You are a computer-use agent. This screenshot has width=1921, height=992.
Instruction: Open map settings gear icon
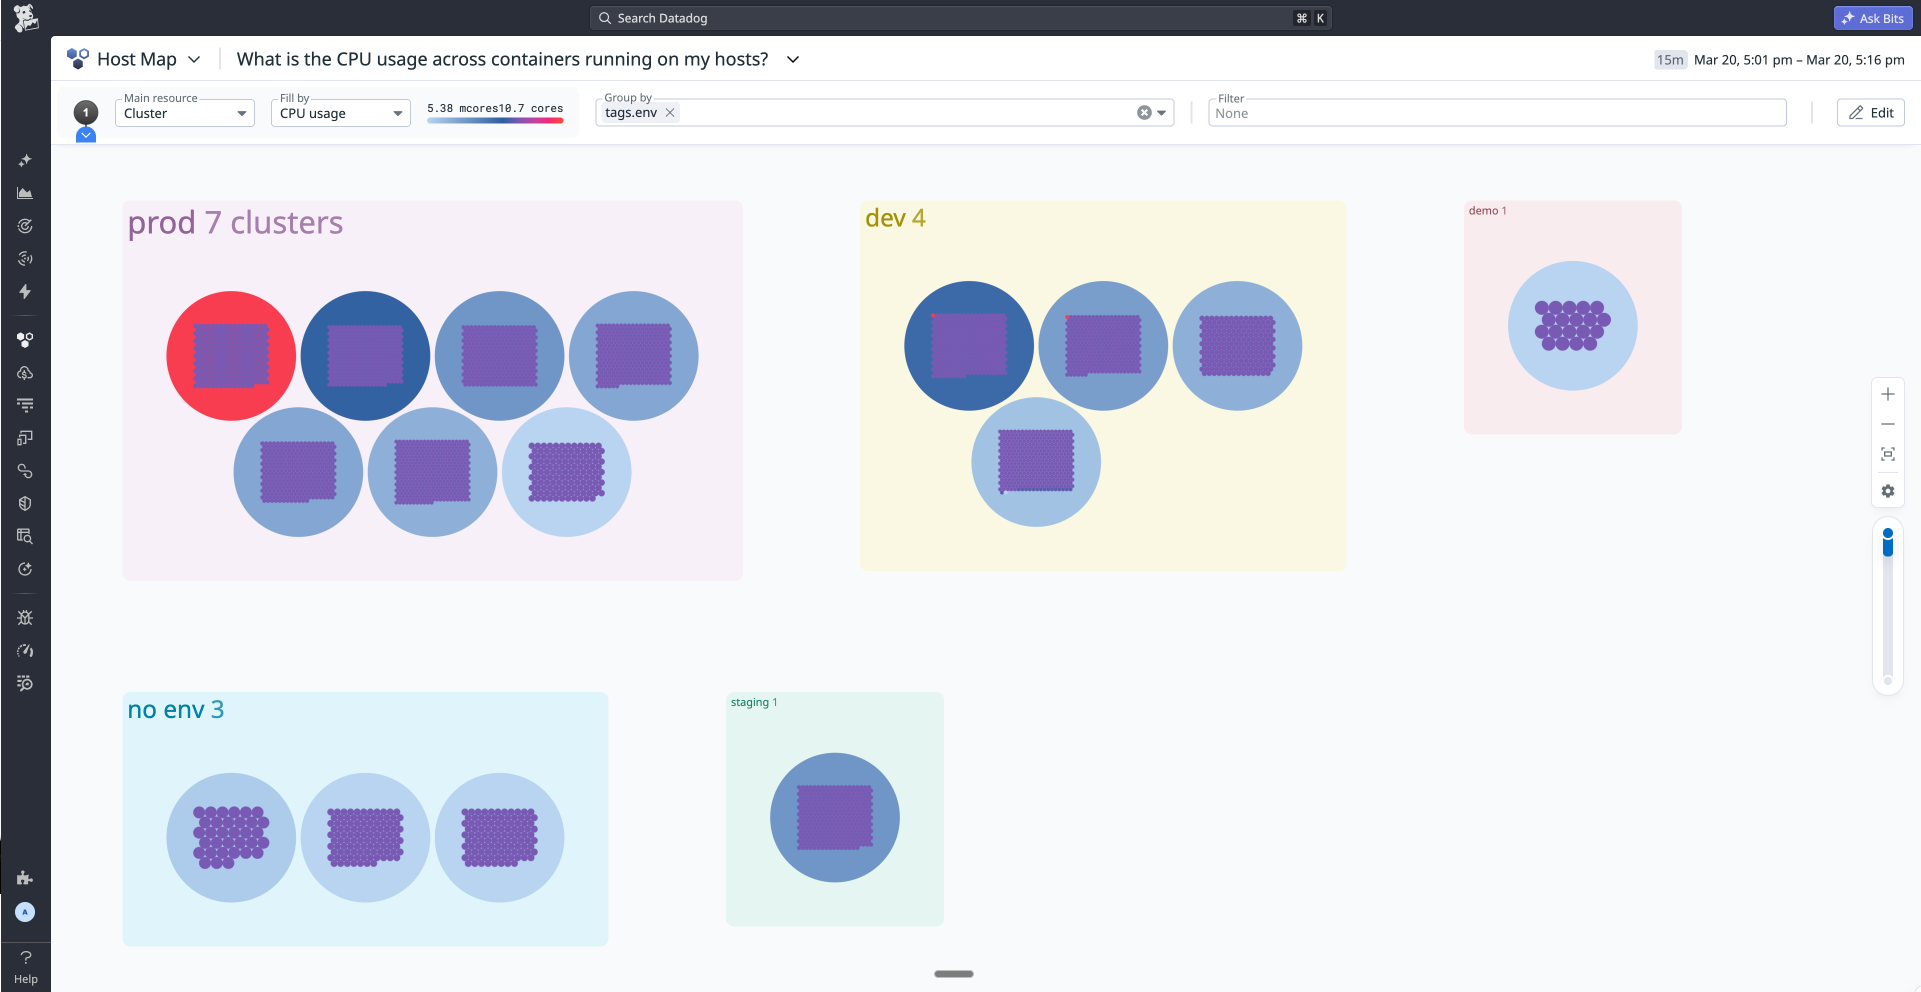(x=1887, y=491)
